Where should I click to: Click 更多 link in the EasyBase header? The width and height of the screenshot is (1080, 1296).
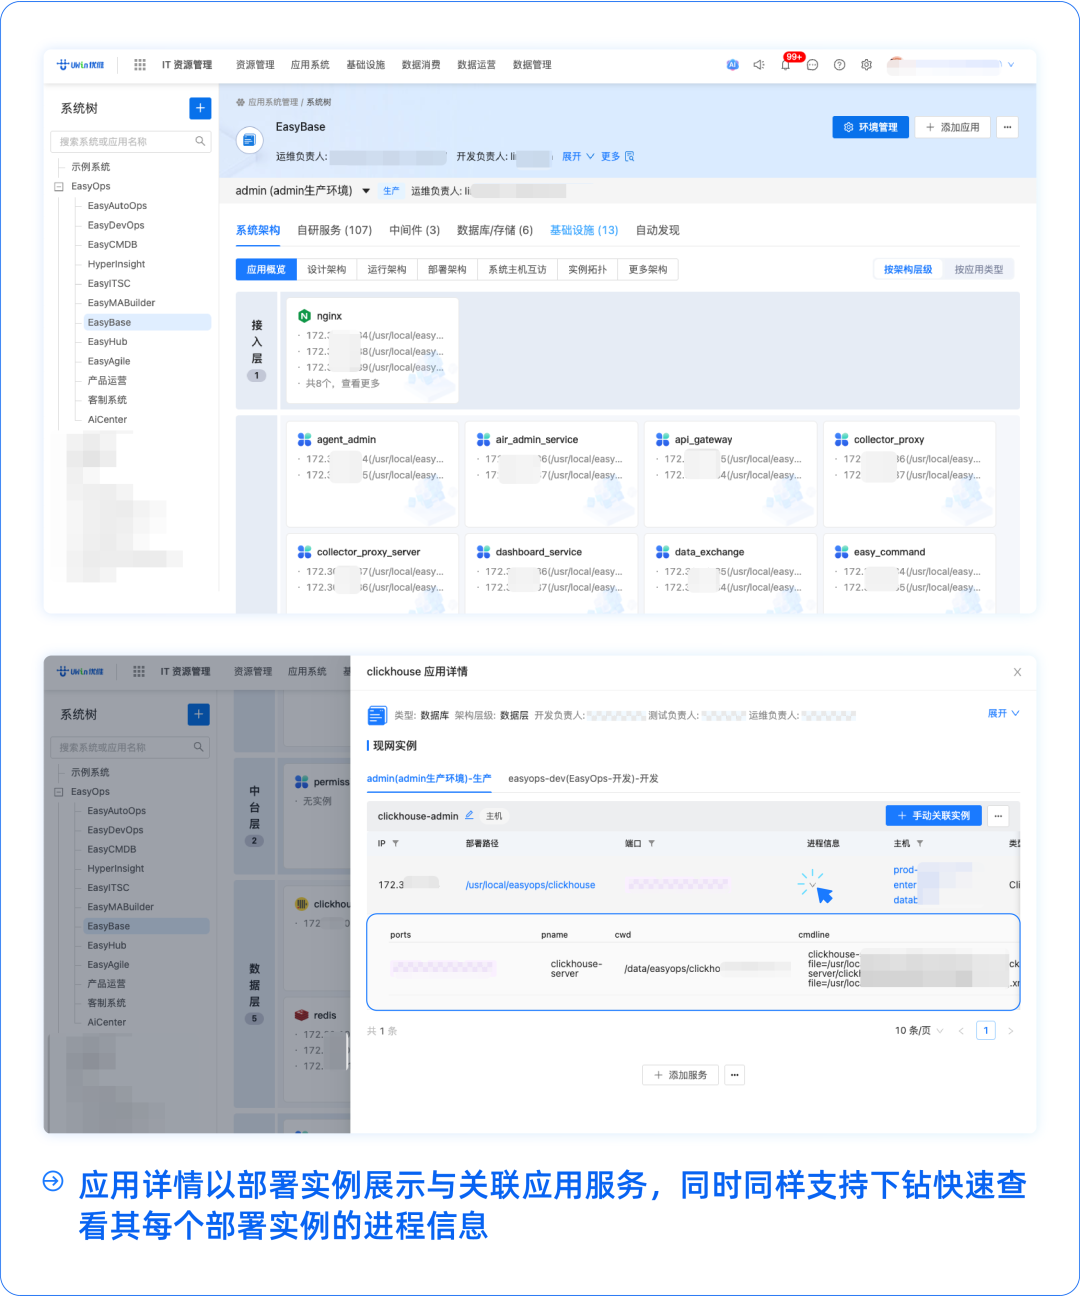[x=610, y=157]
